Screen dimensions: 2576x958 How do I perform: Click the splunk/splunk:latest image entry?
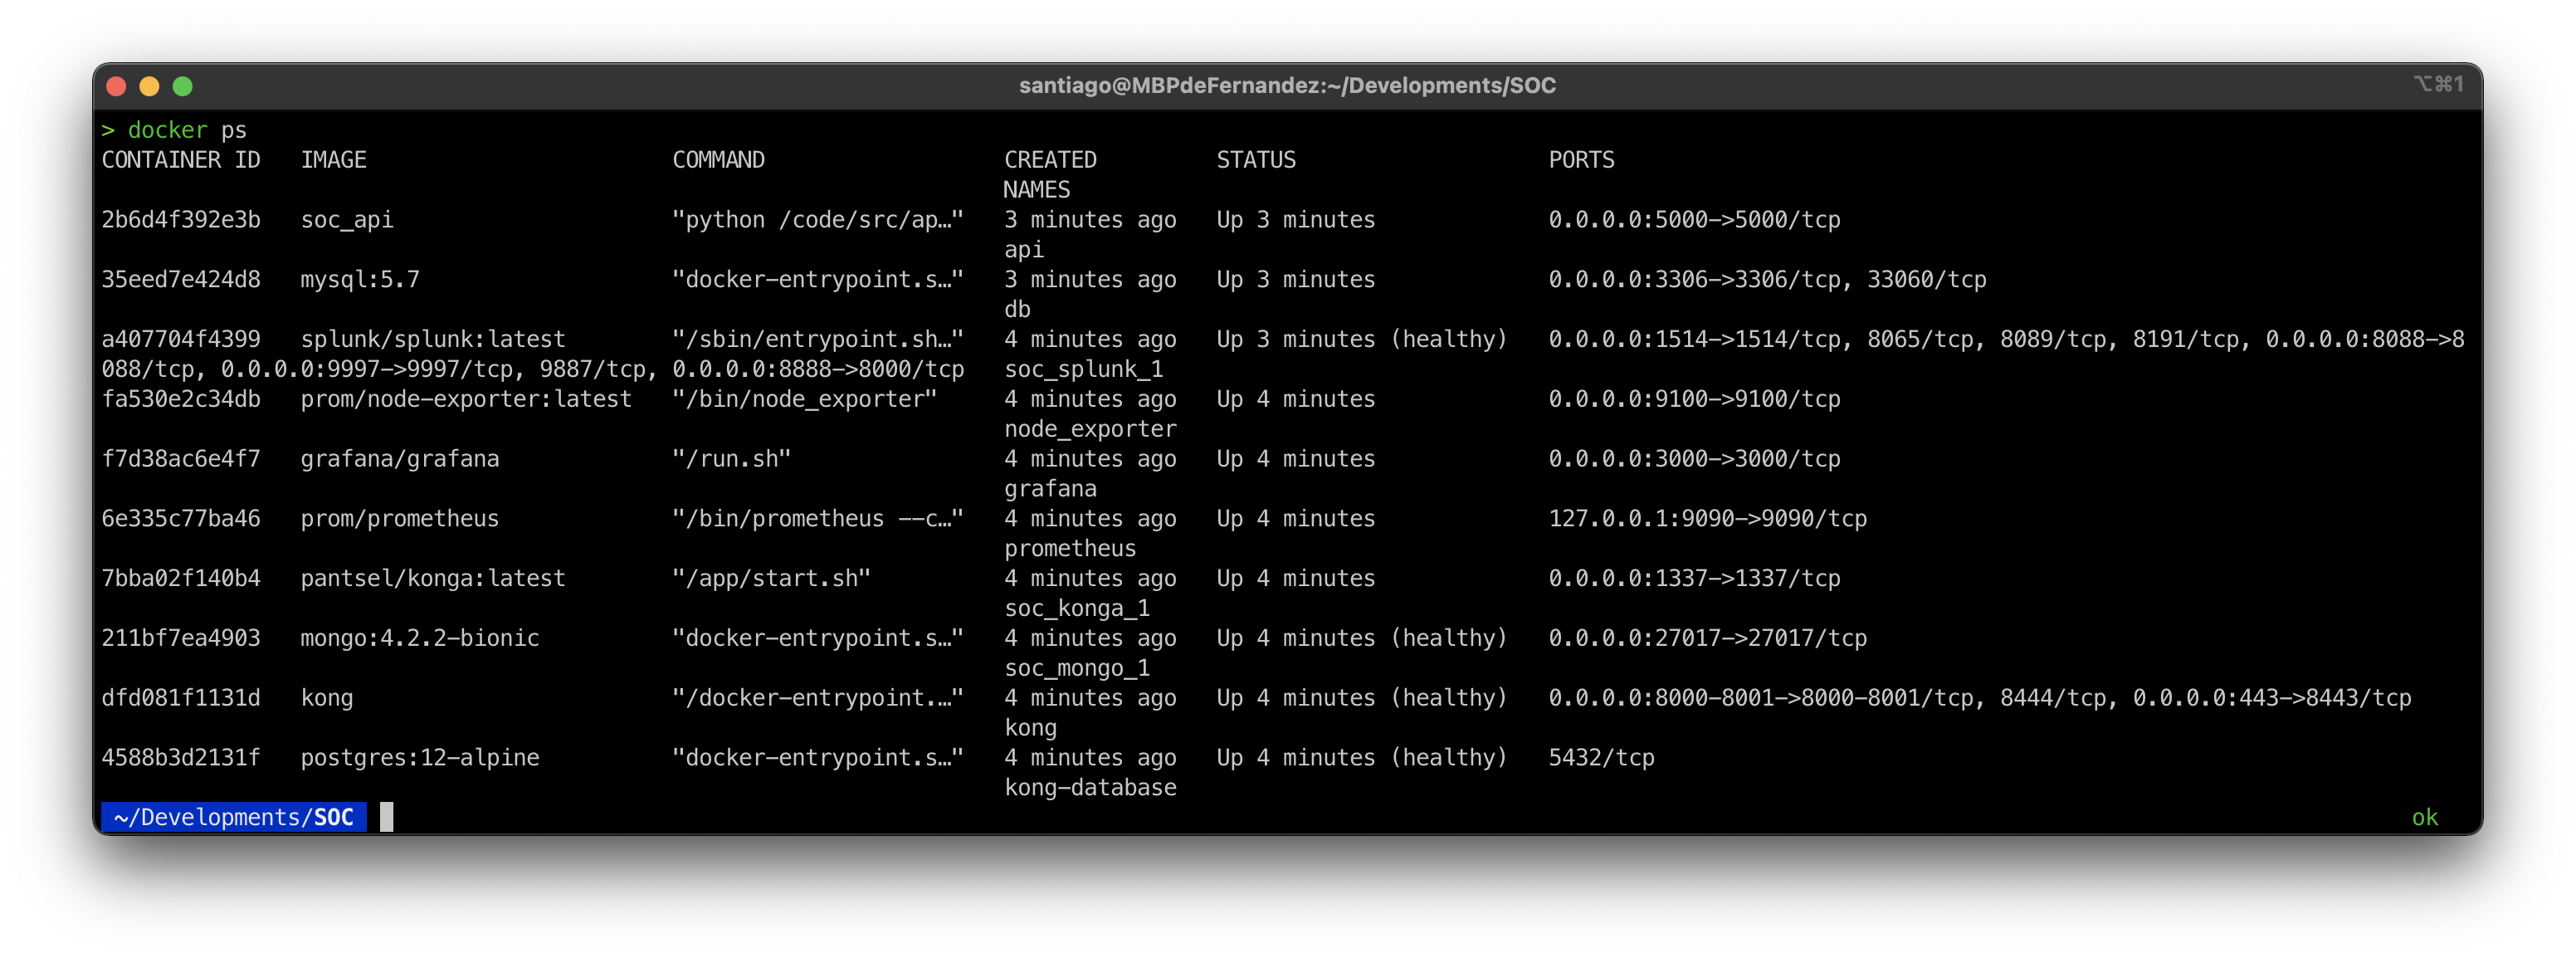click(432, 339)
